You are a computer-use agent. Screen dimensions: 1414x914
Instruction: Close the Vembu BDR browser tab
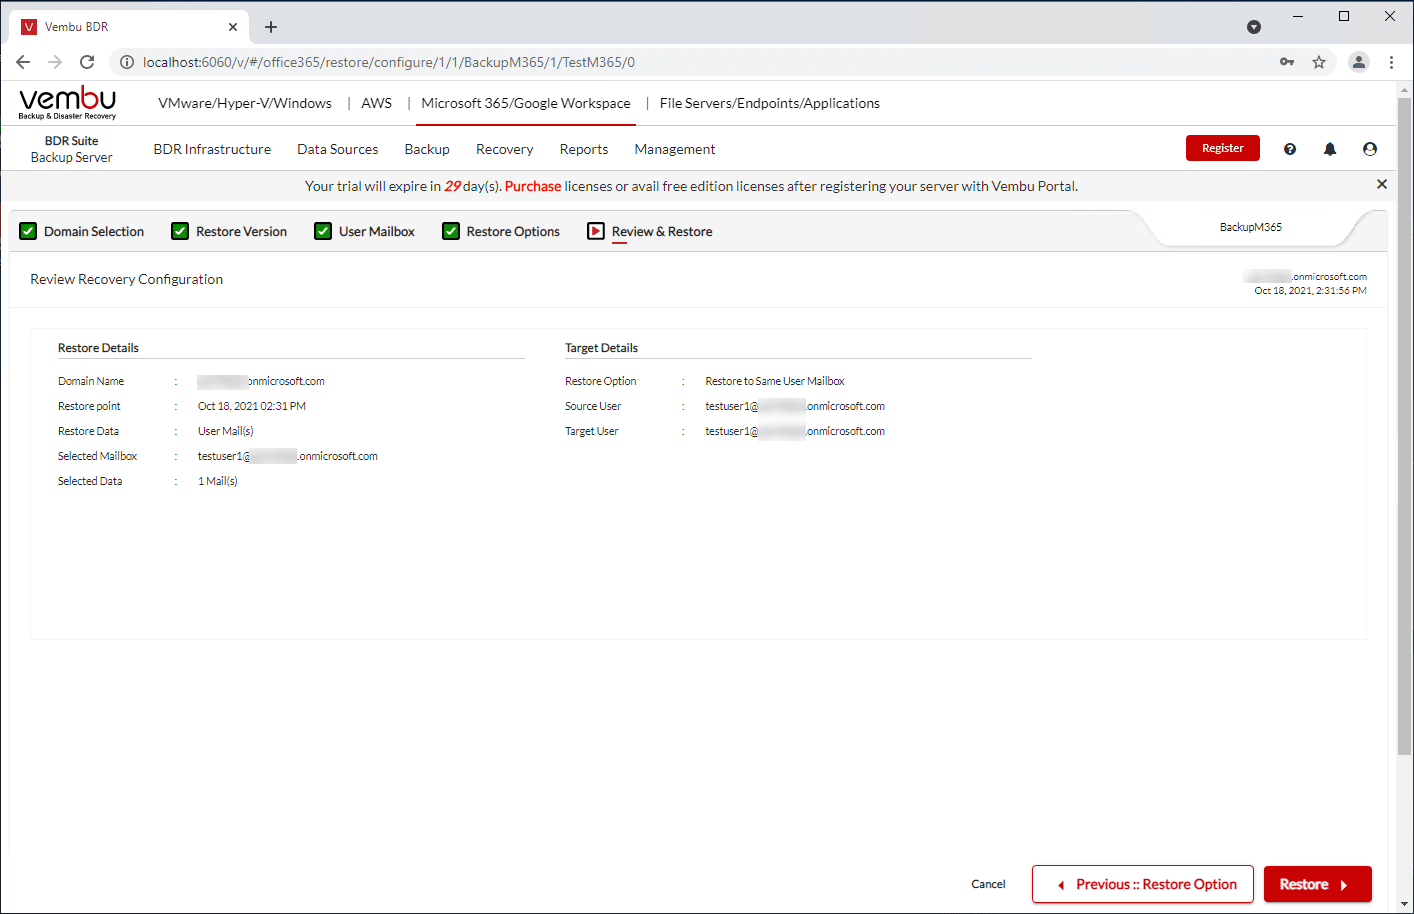tap(233, 27)
